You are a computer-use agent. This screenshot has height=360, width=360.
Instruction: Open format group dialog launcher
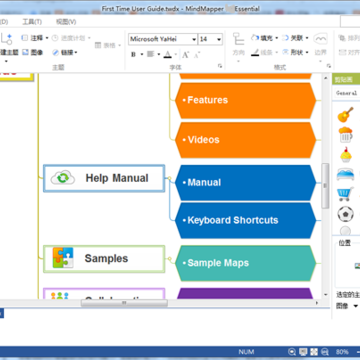329,66
